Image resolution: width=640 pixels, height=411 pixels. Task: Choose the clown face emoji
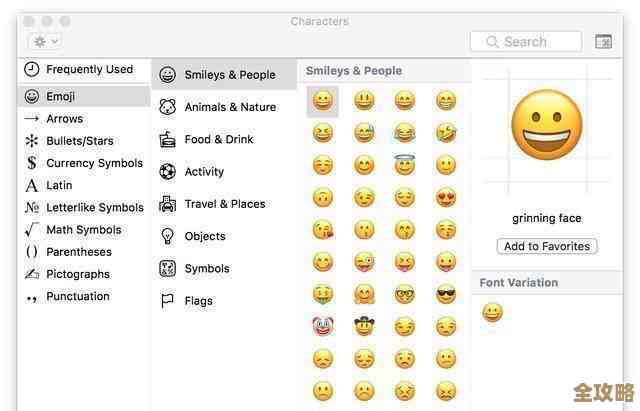coord(322,326)
